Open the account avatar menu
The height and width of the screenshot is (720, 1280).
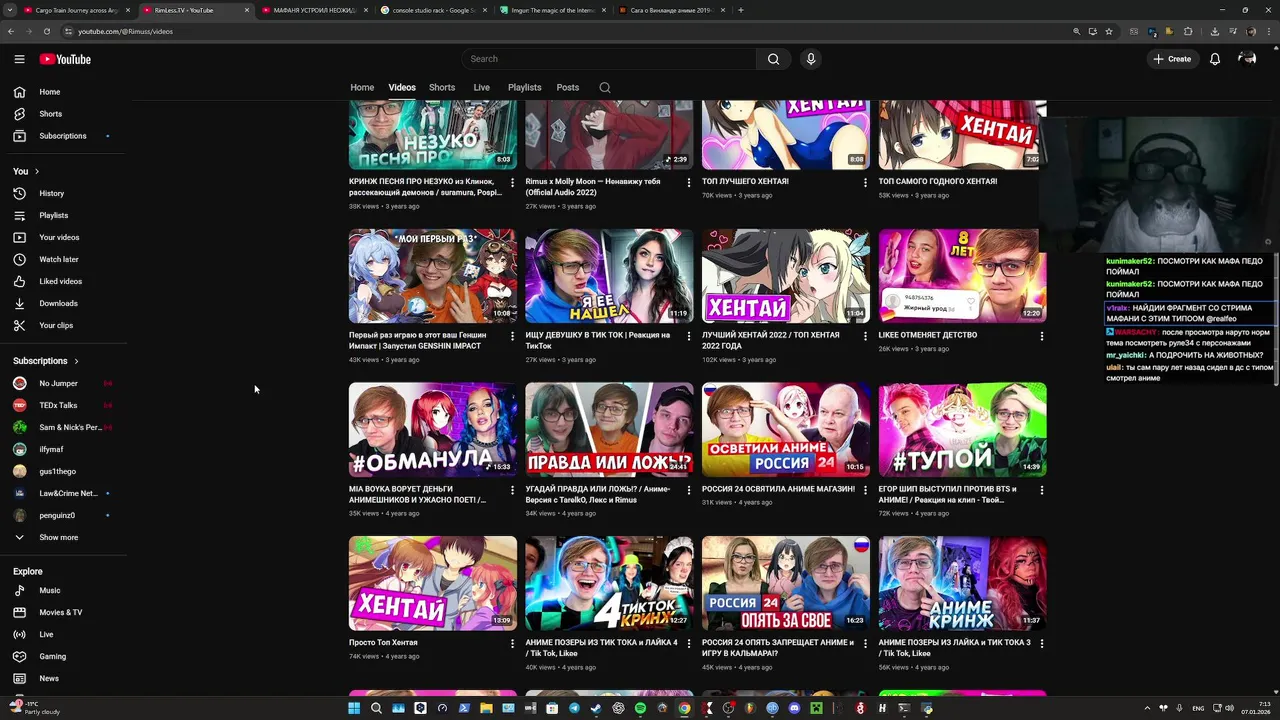[1247, 59]
